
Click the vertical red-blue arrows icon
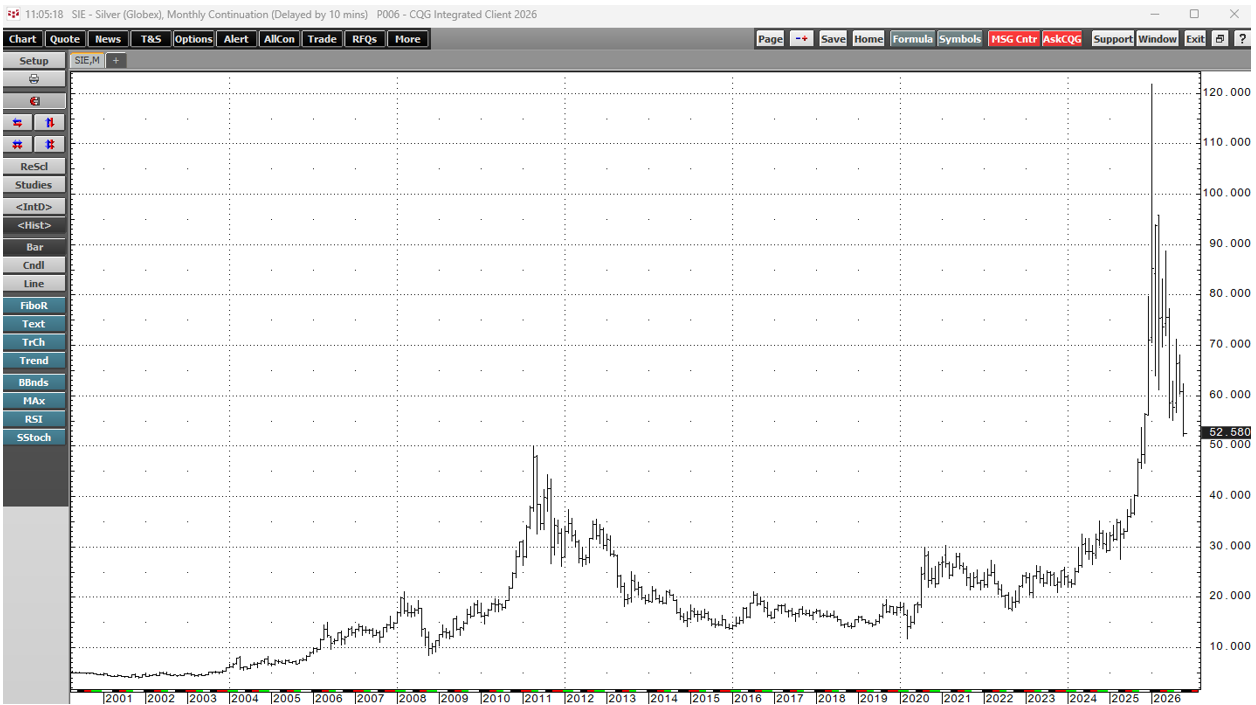[x=50, y=122]
